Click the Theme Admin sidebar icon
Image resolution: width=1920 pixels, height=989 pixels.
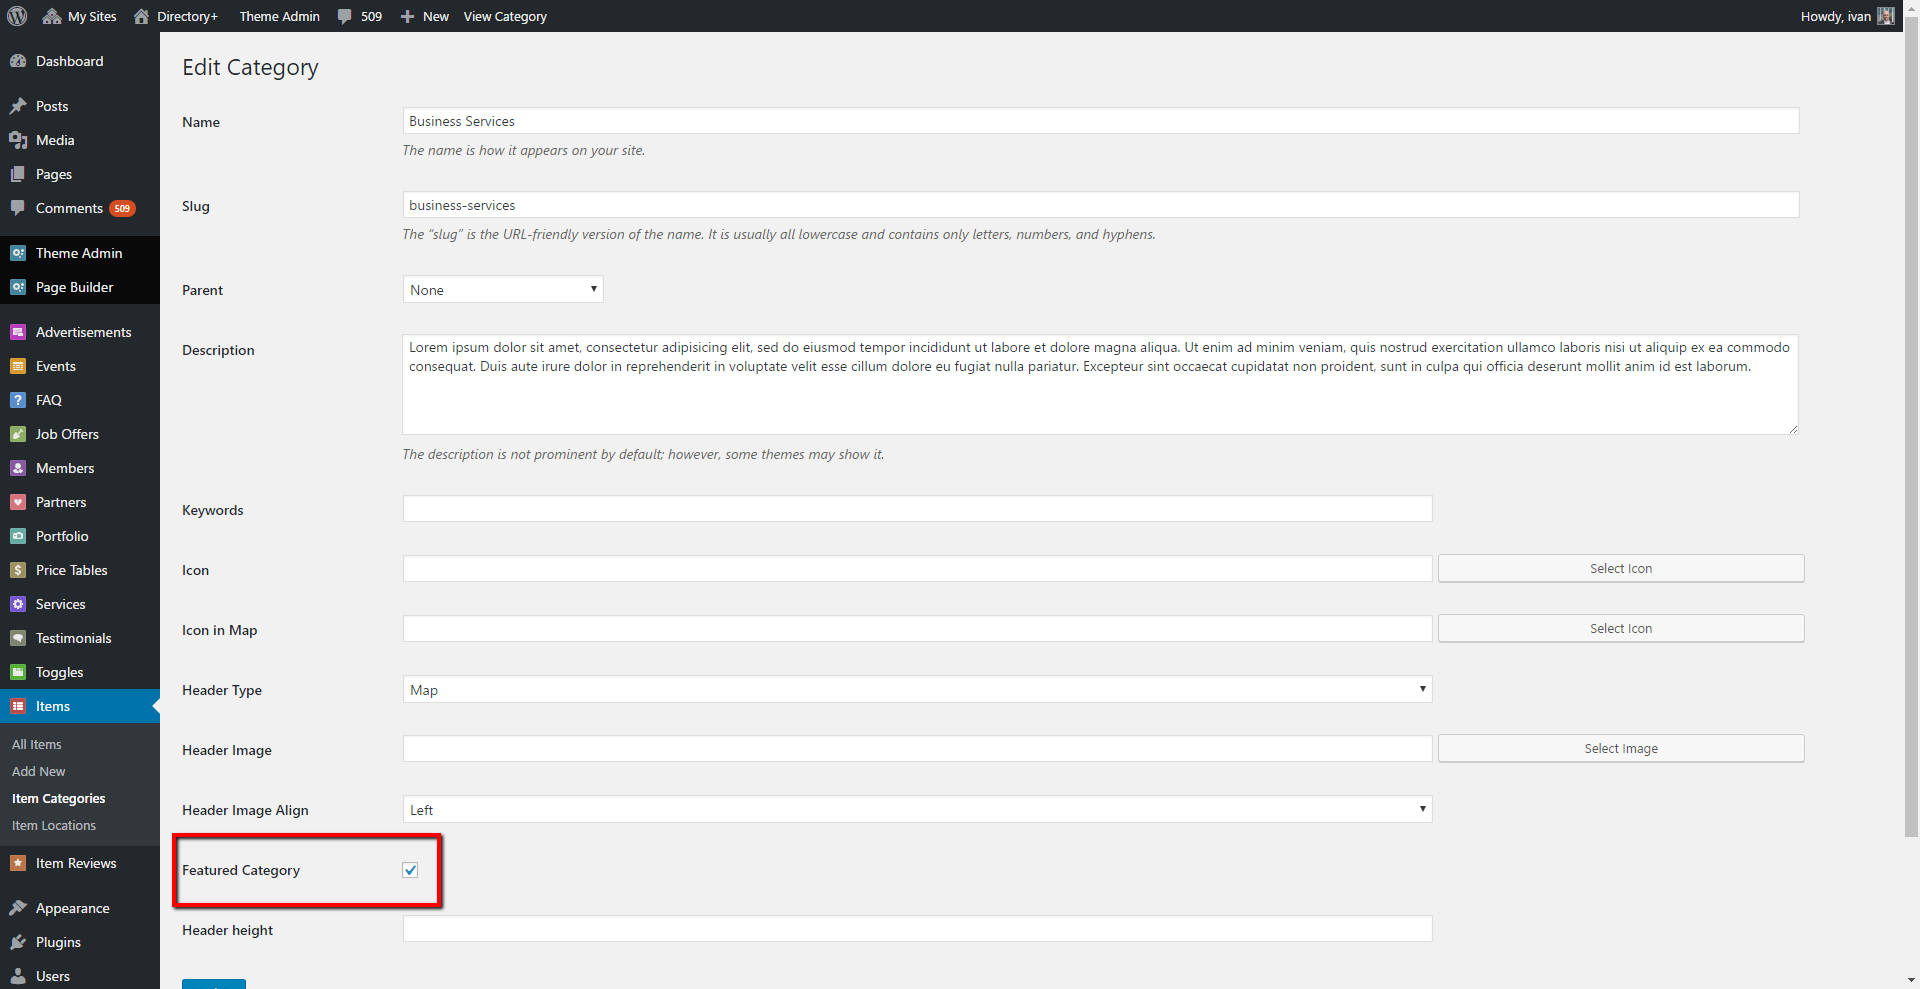pyautogui.click(x=18, y=253)
